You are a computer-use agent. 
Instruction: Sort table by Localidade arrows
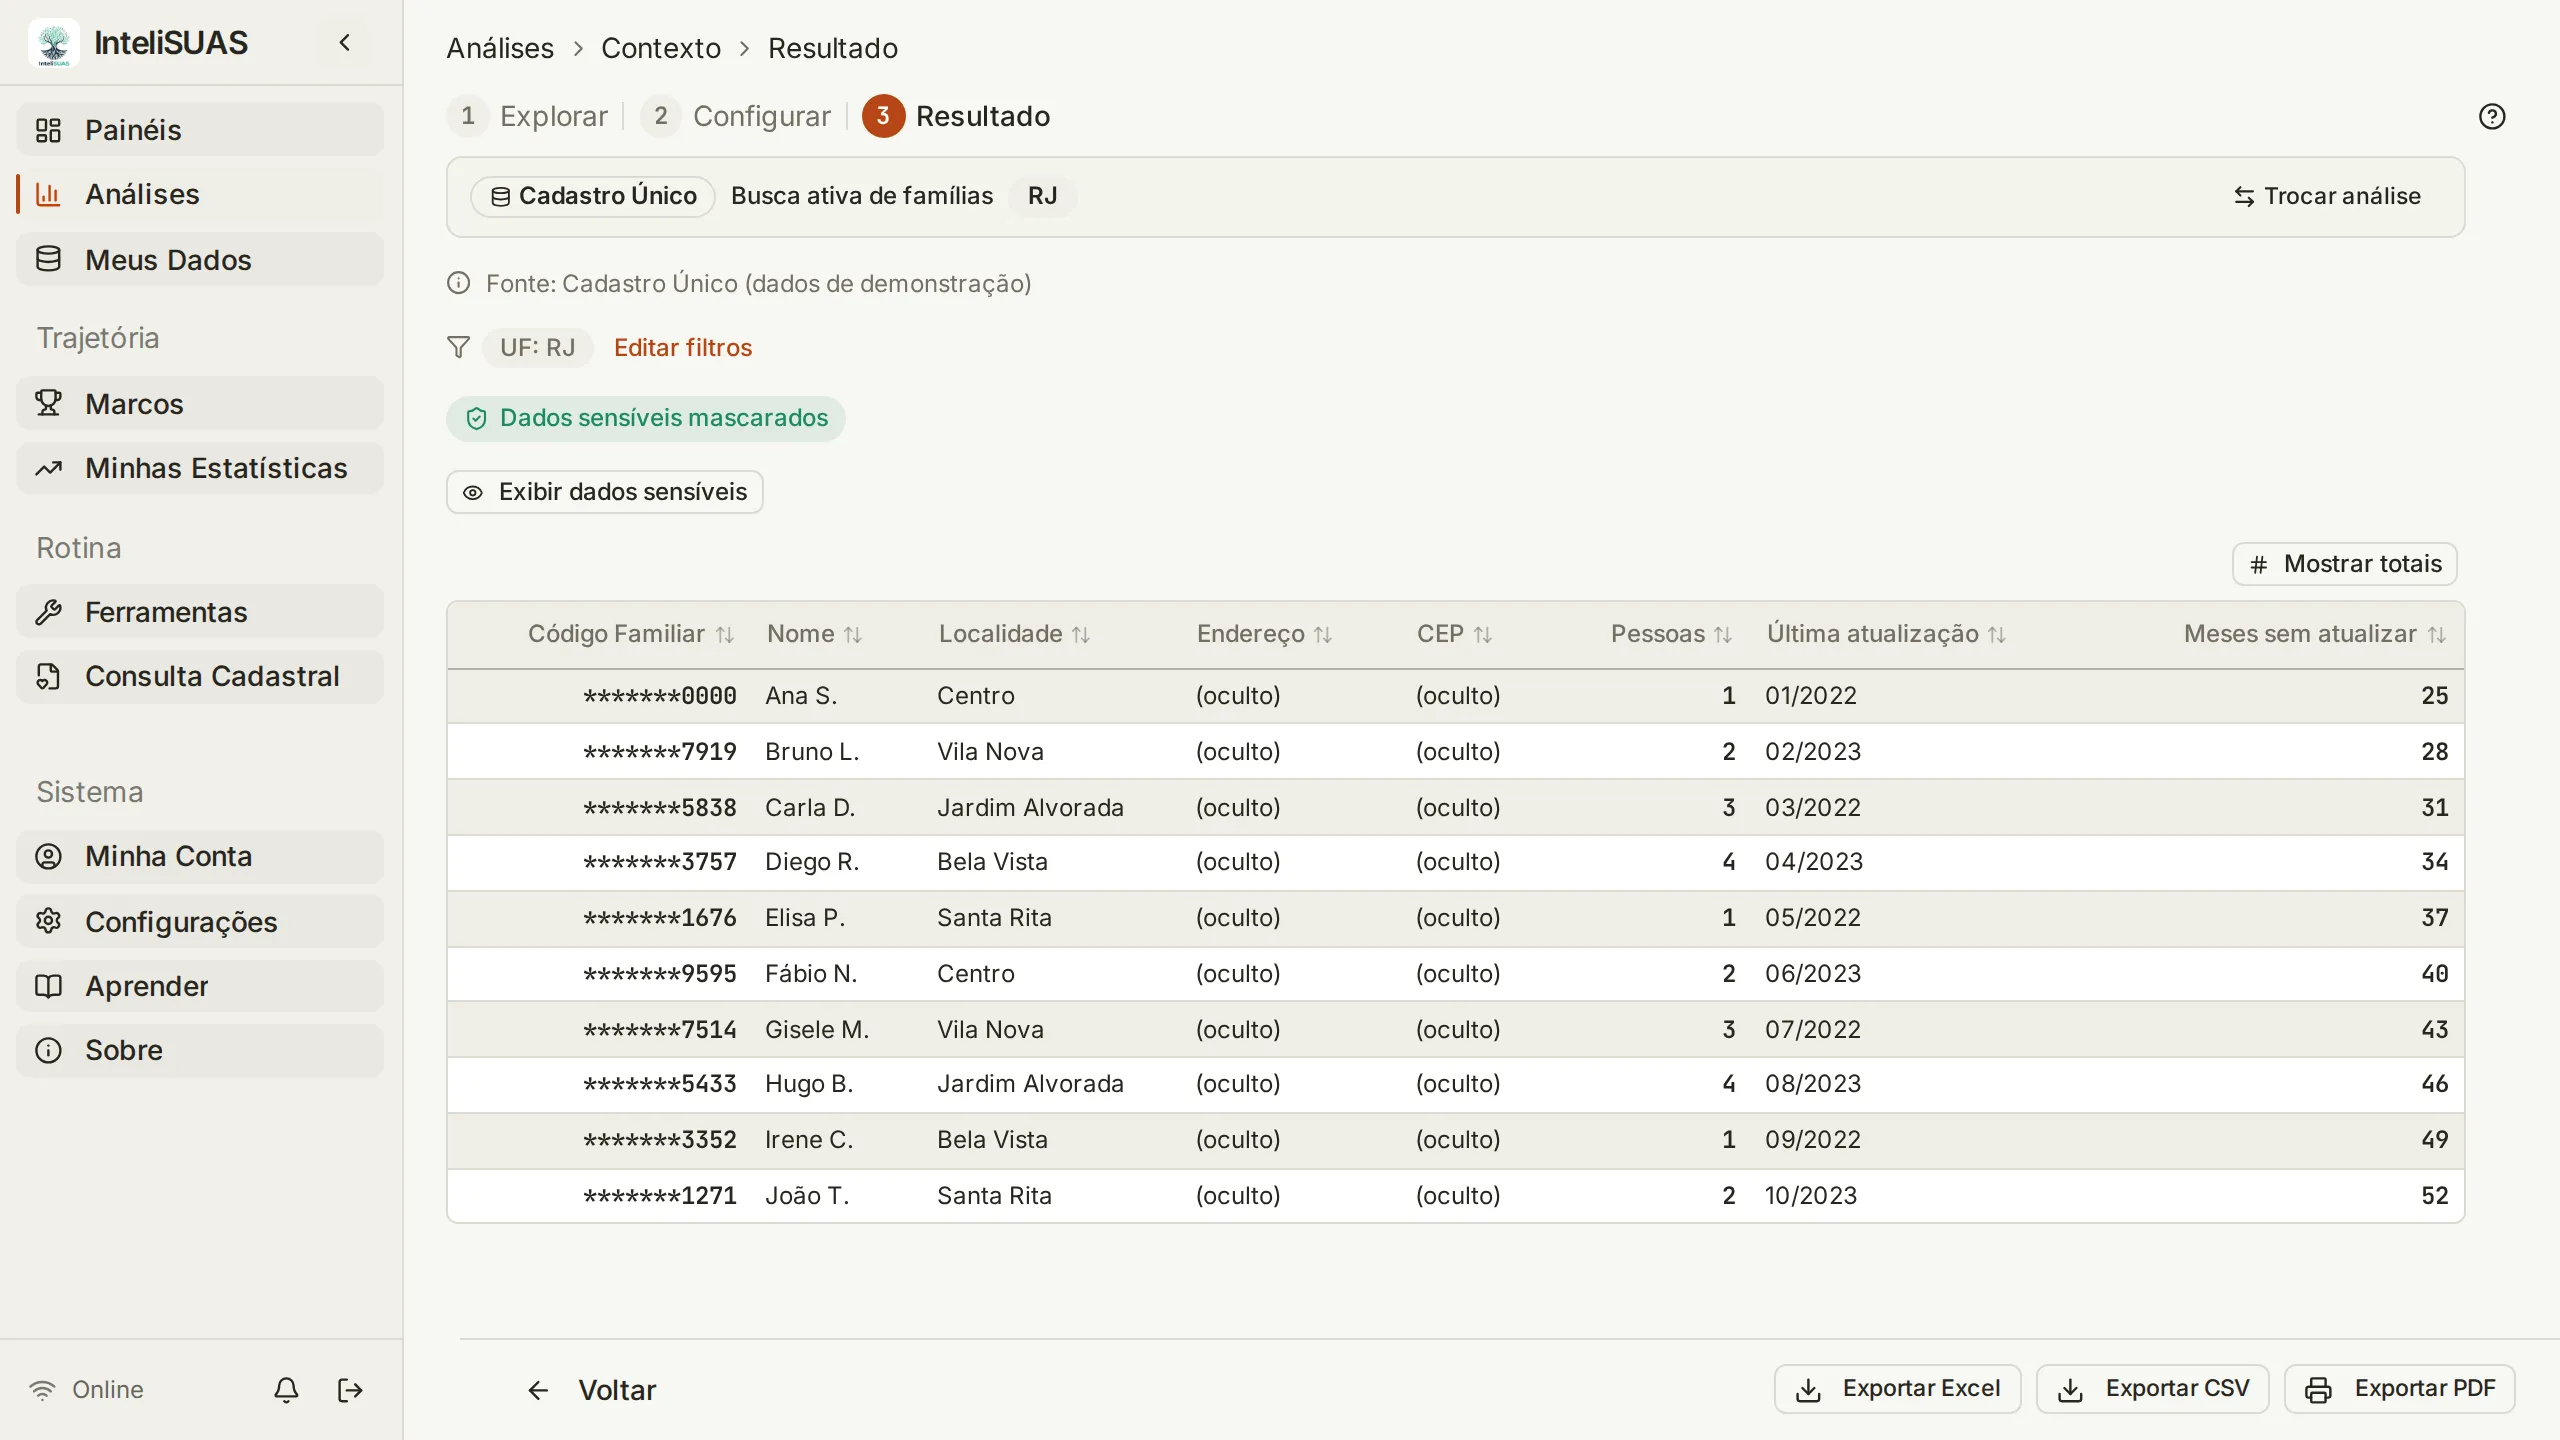pyautogui.click(x=1081, y=635)
